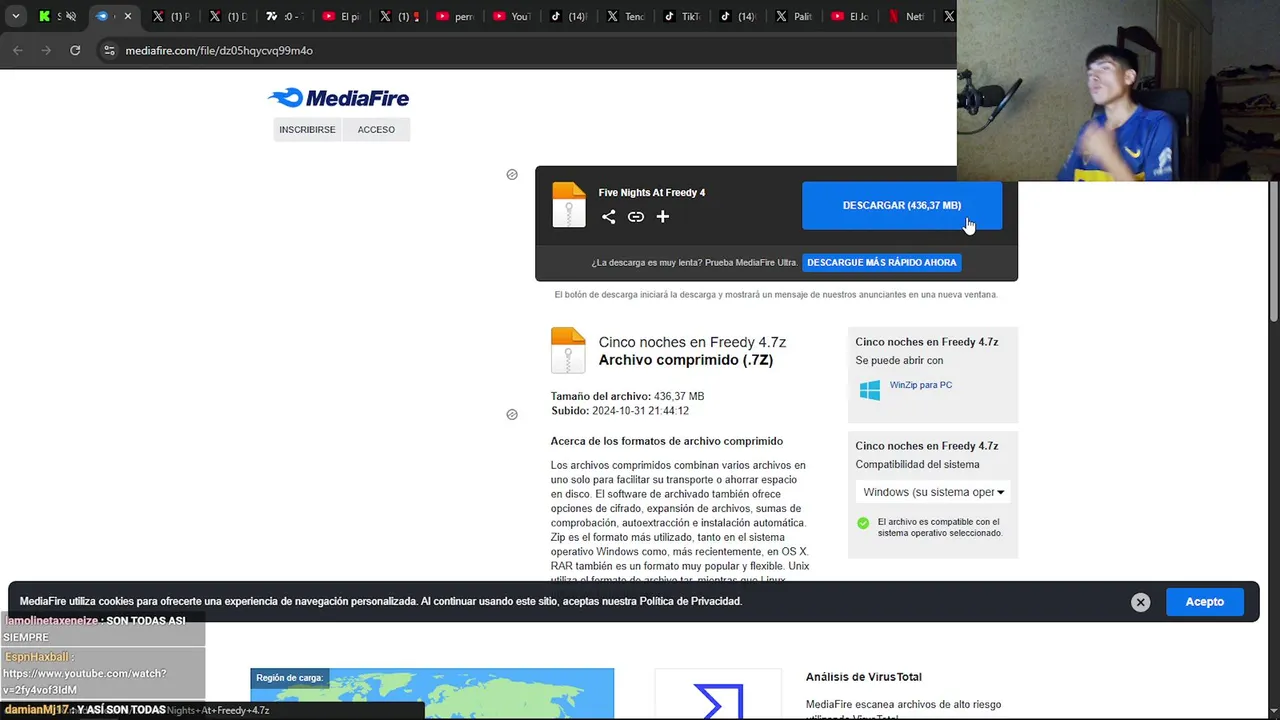
Task: Click the 'Tamaño del archivo: 436,37 MB' text
Action: tap(627, 397)
